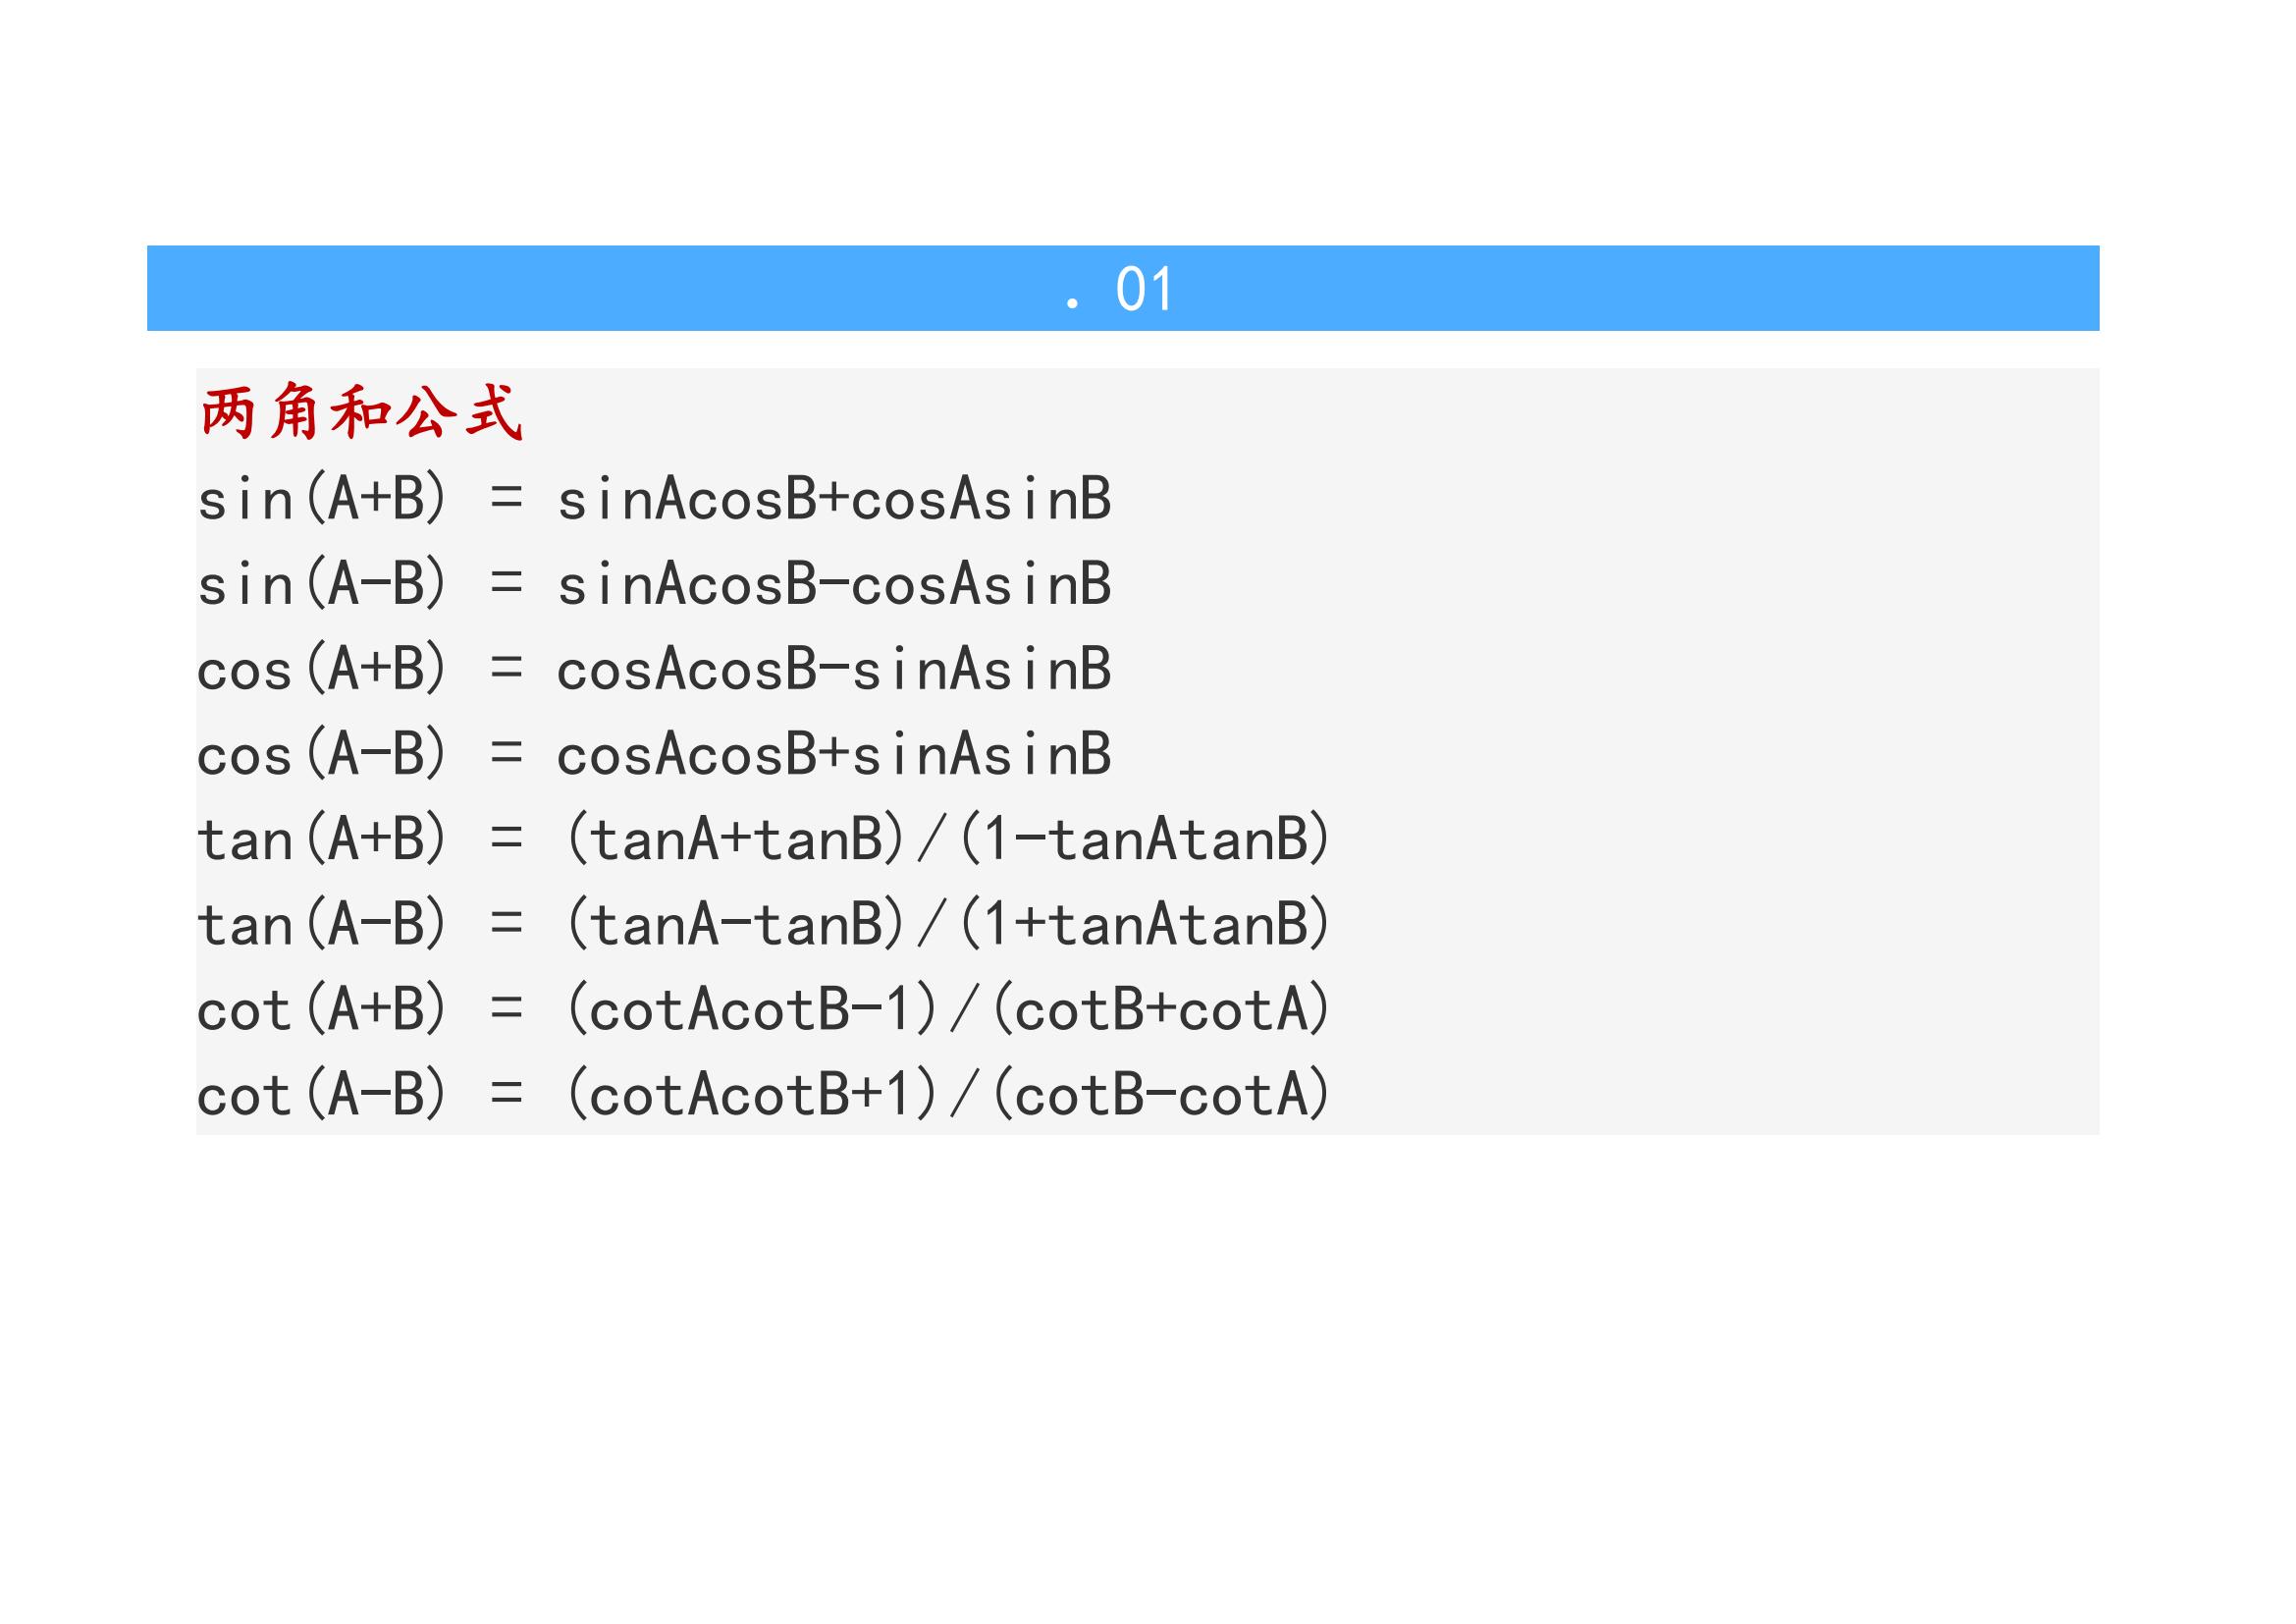Click the expression "(tanA-tanB)/(1+tanAtanB)"

coord(947,924)
